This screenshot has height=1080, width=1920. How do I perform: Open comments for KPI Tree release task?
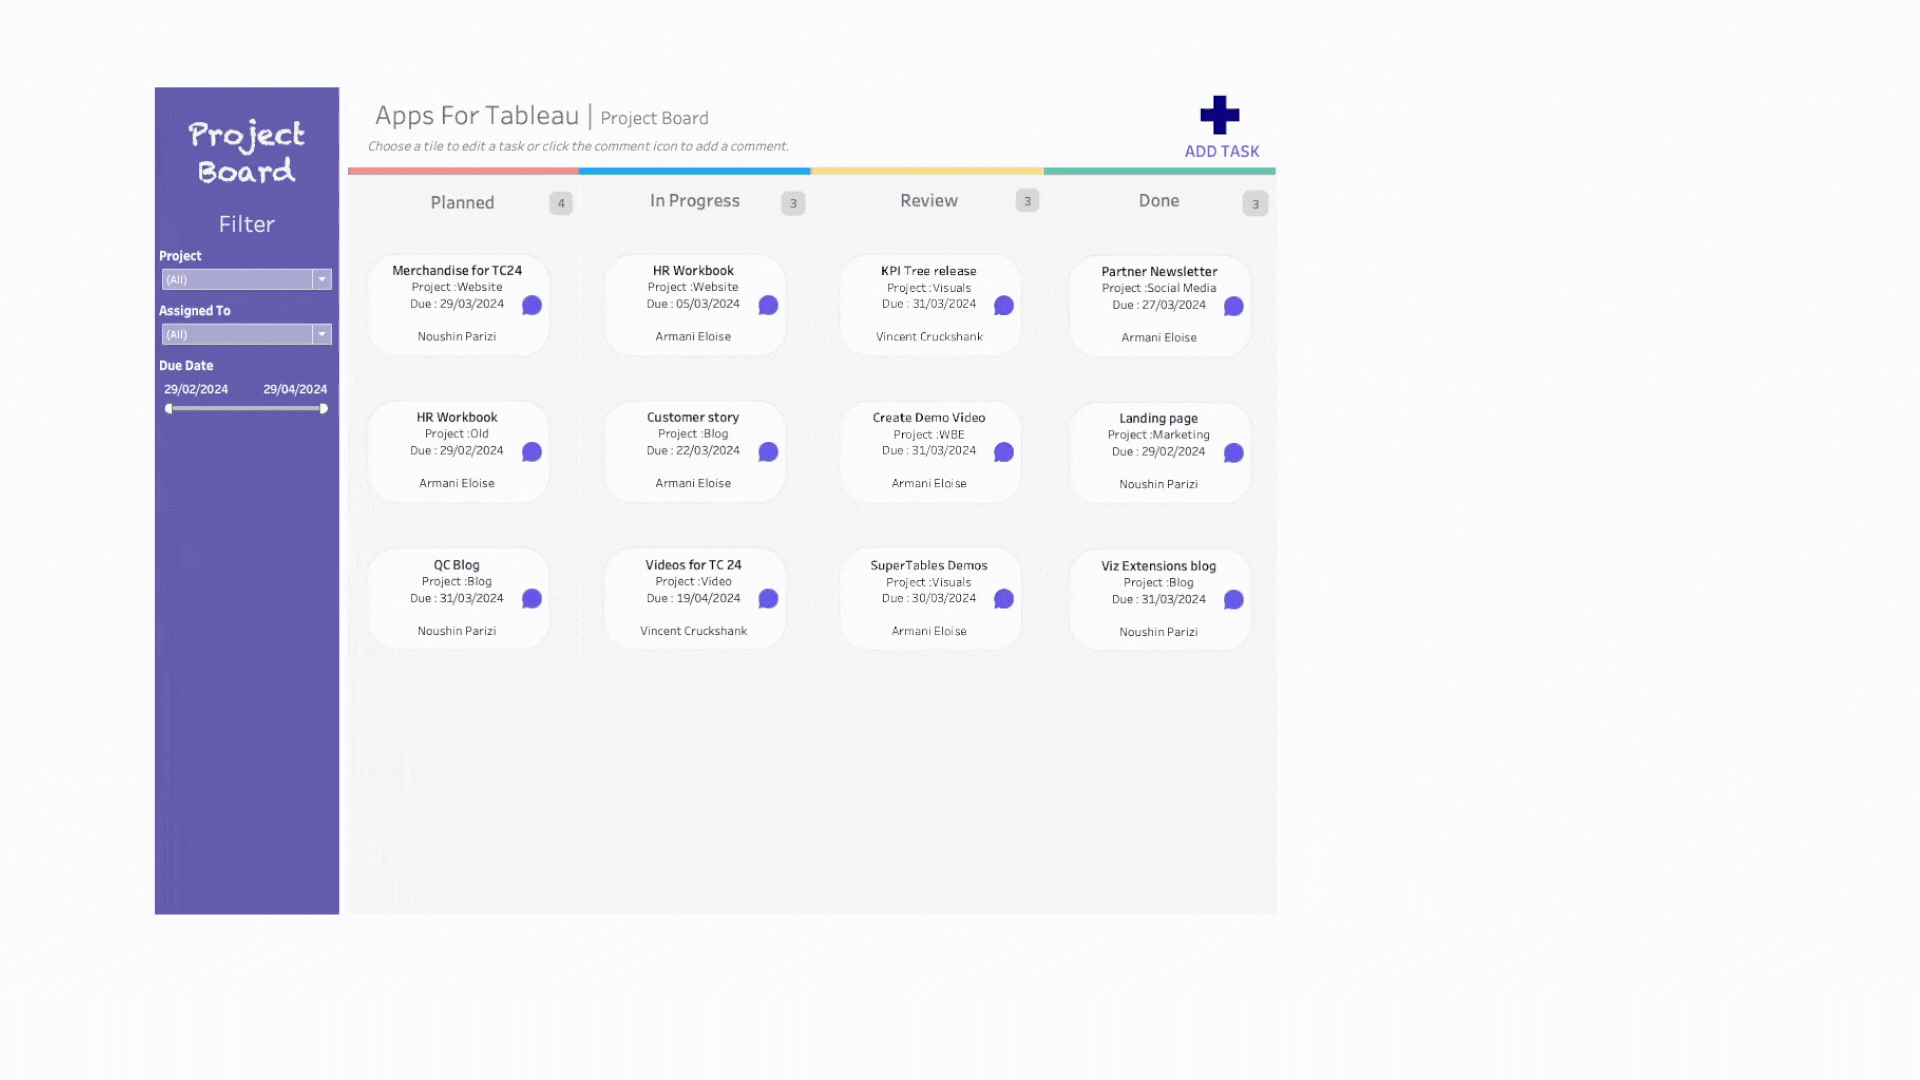click(1004, 305)
